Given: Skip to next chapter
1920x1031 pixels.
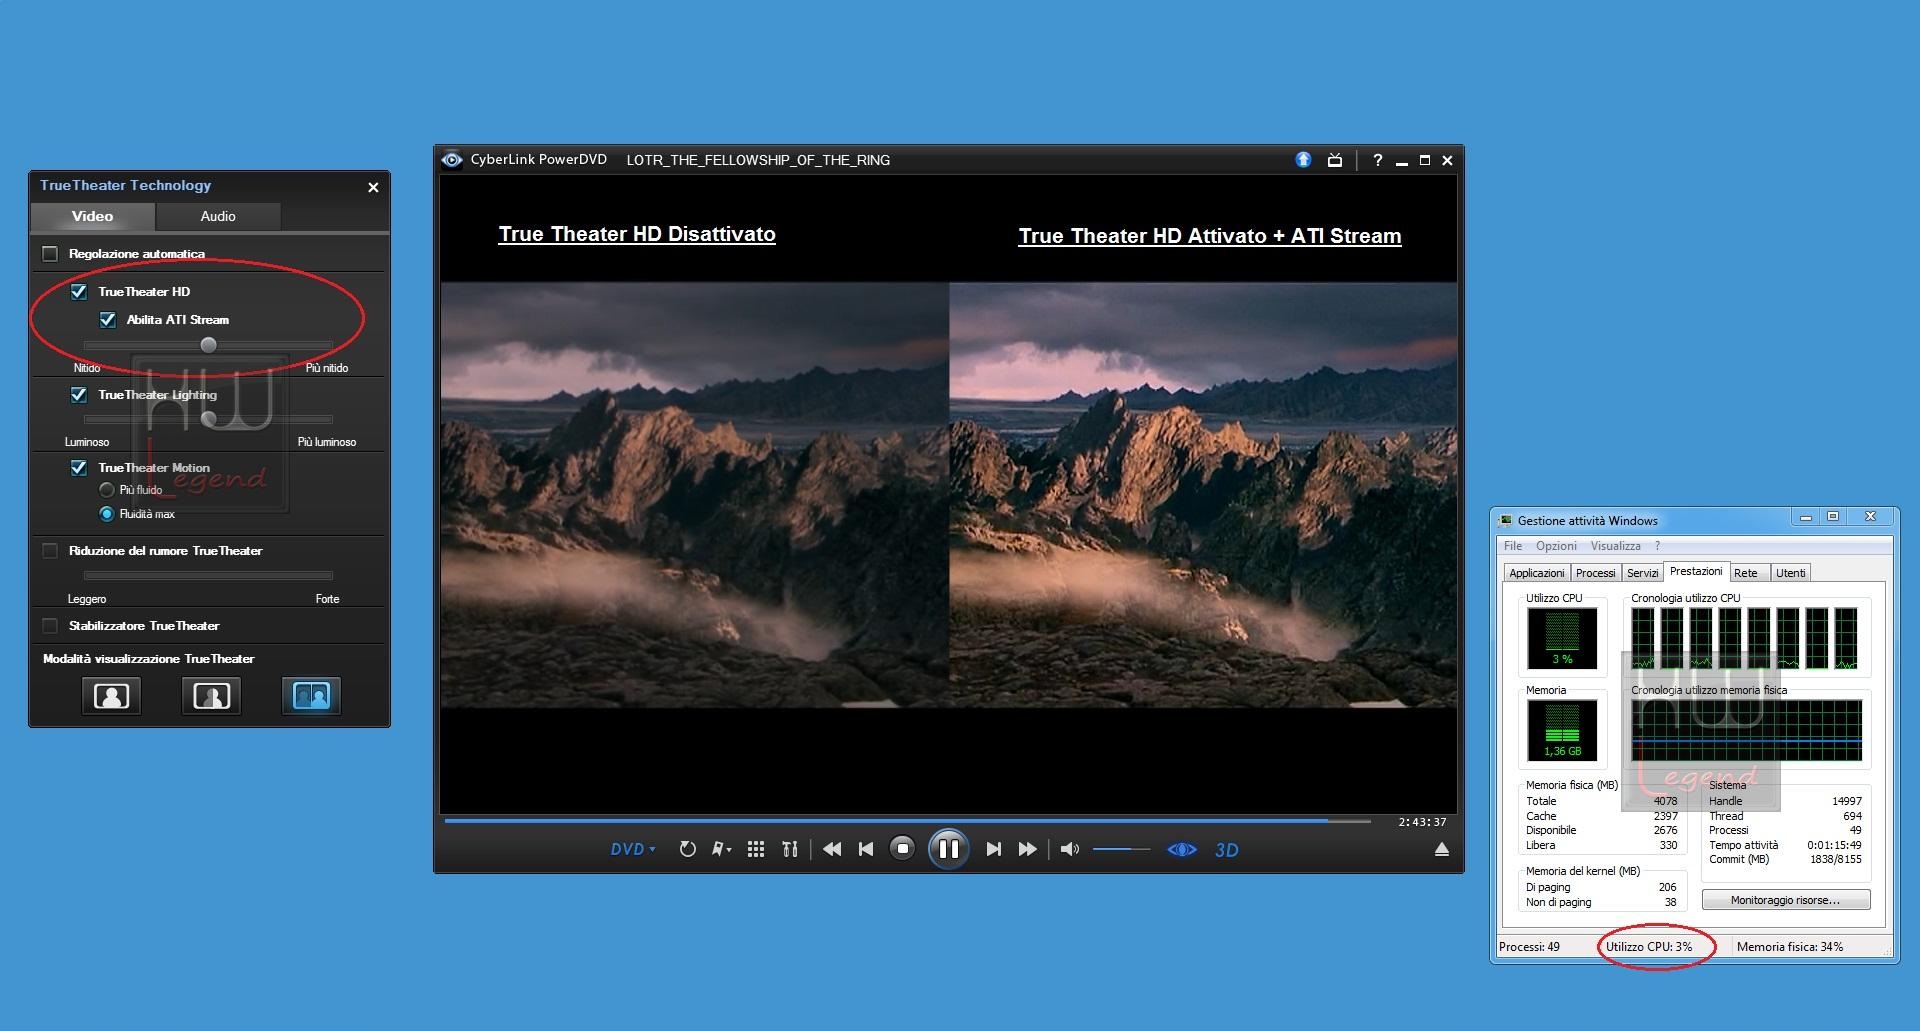Looking at the screenshot, I should coord(993,849).
